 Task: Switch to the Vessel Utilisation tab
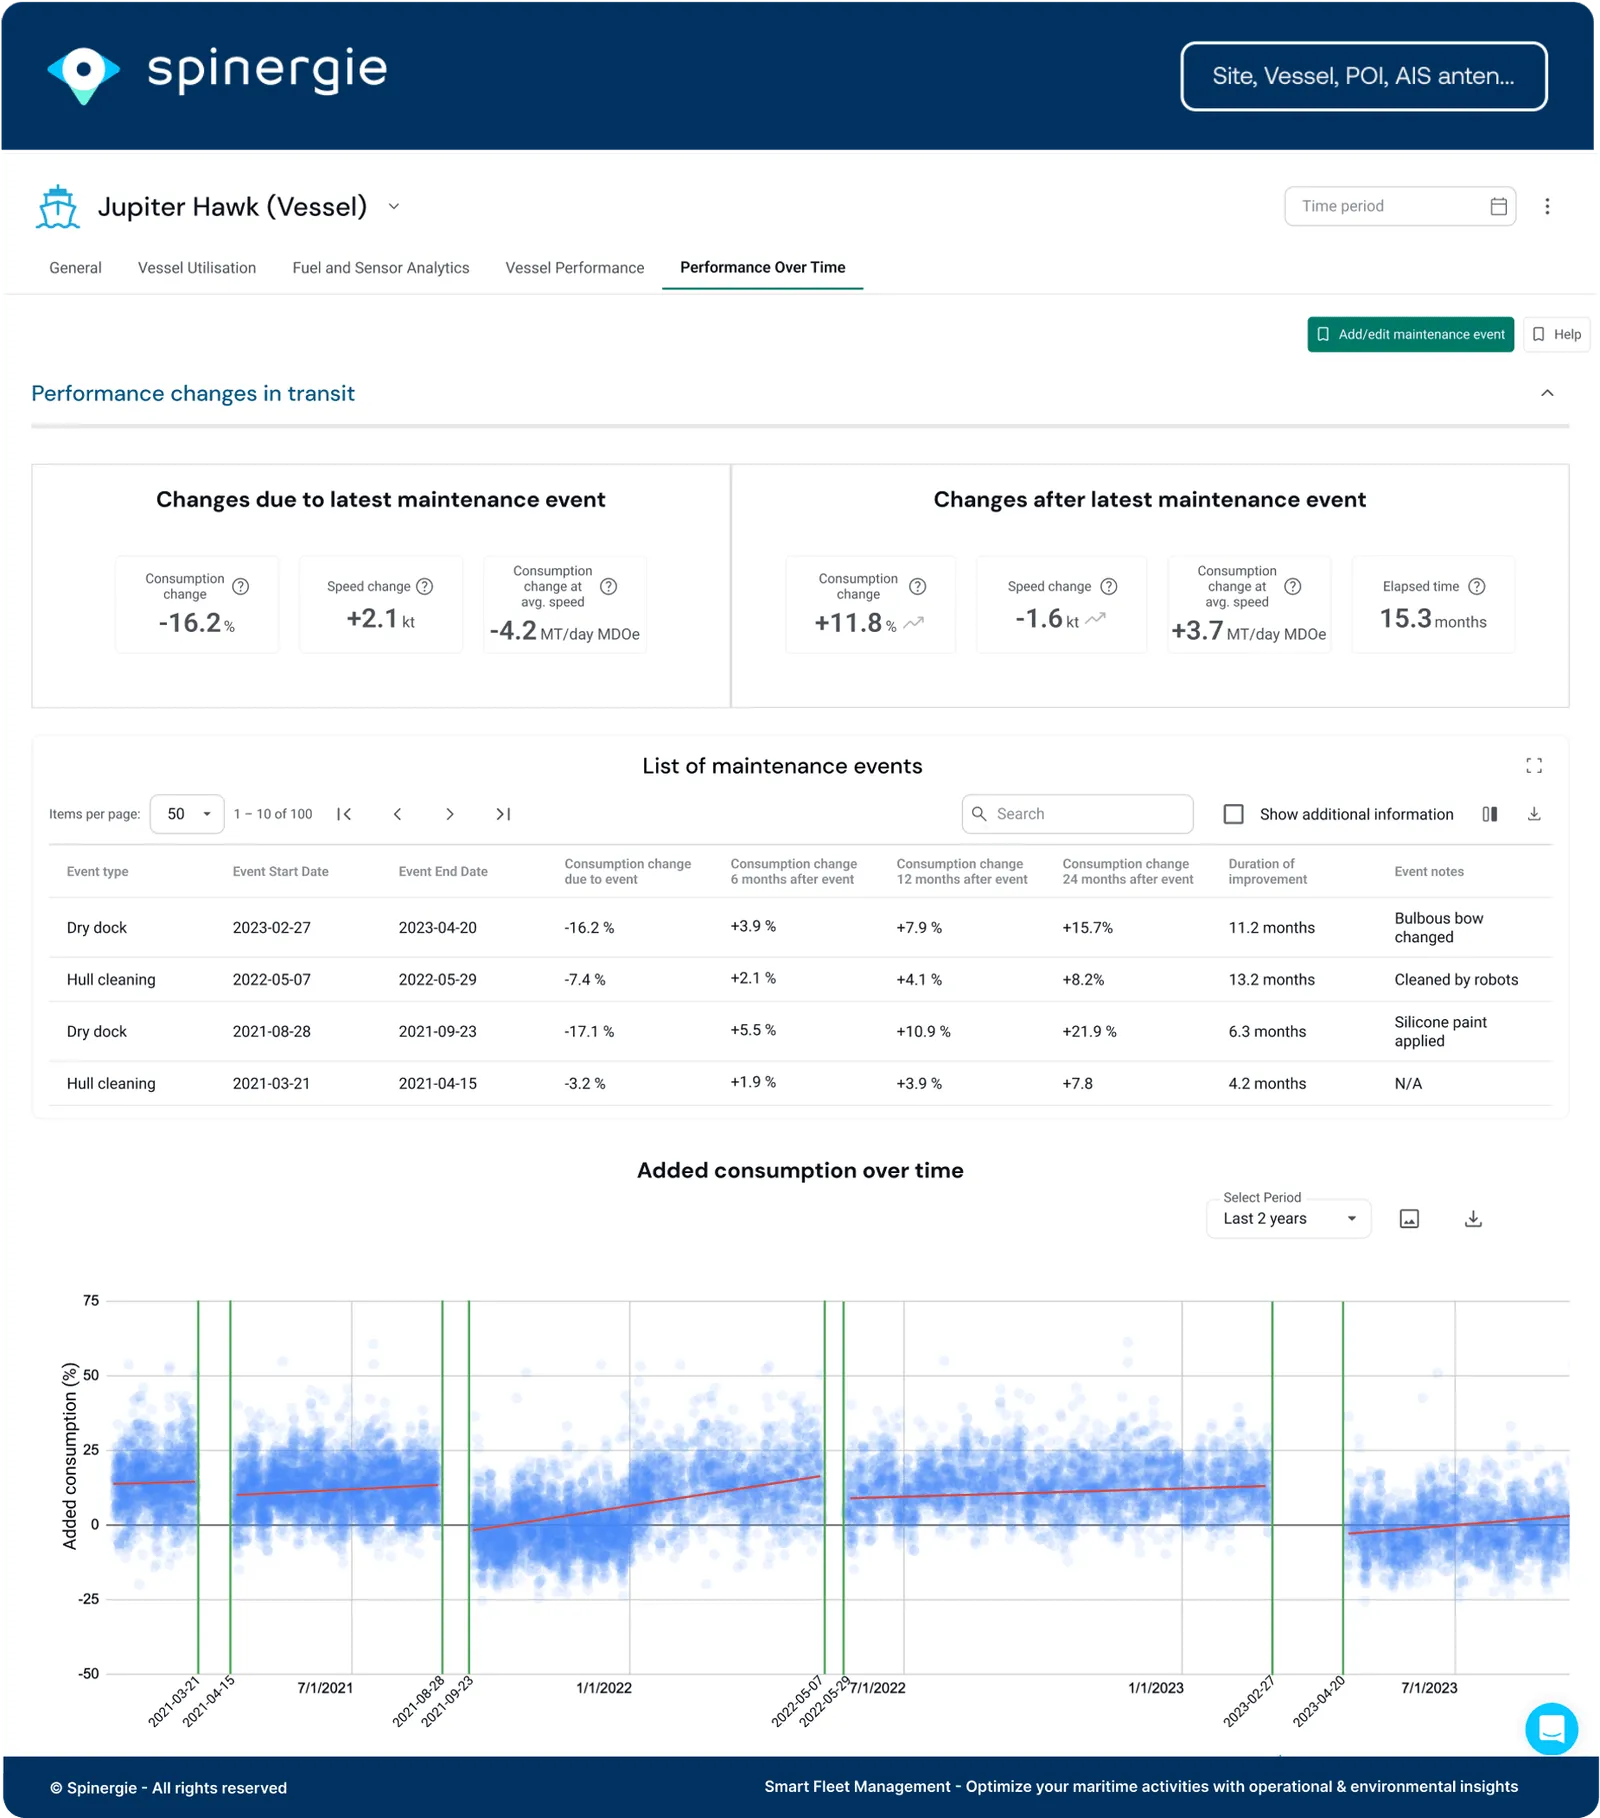(197, 268)
